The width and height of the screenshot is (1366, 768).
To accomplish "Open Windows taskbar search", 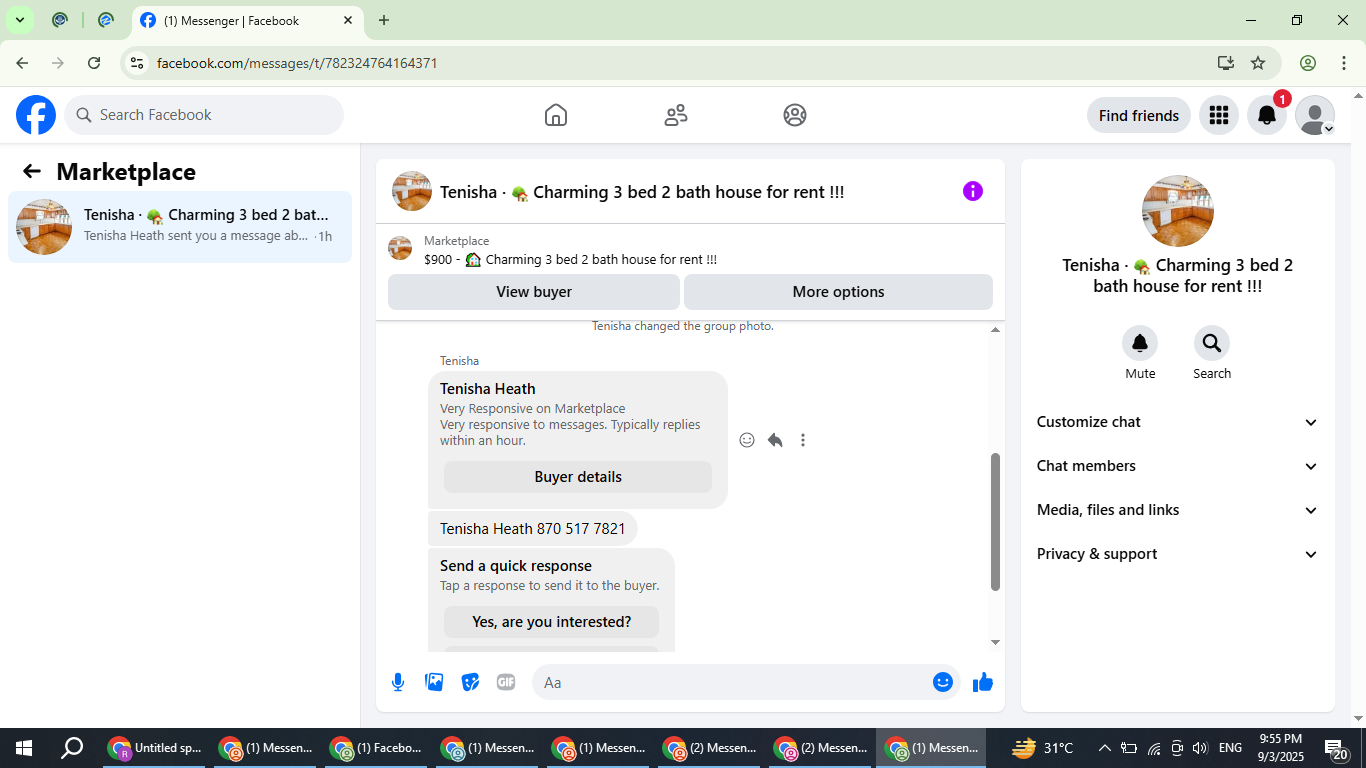I will coord(72,748).
